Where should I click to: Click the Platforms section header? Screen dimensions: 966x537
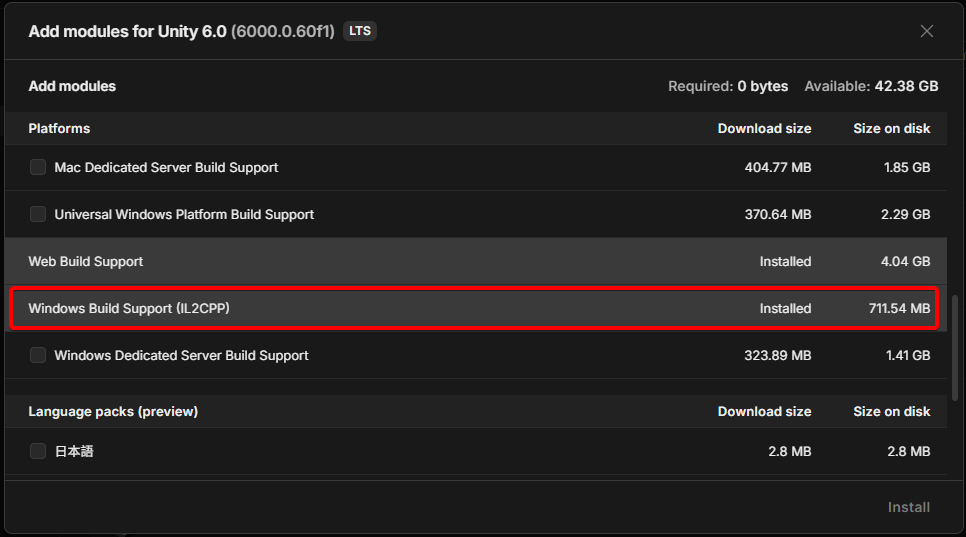59,128
